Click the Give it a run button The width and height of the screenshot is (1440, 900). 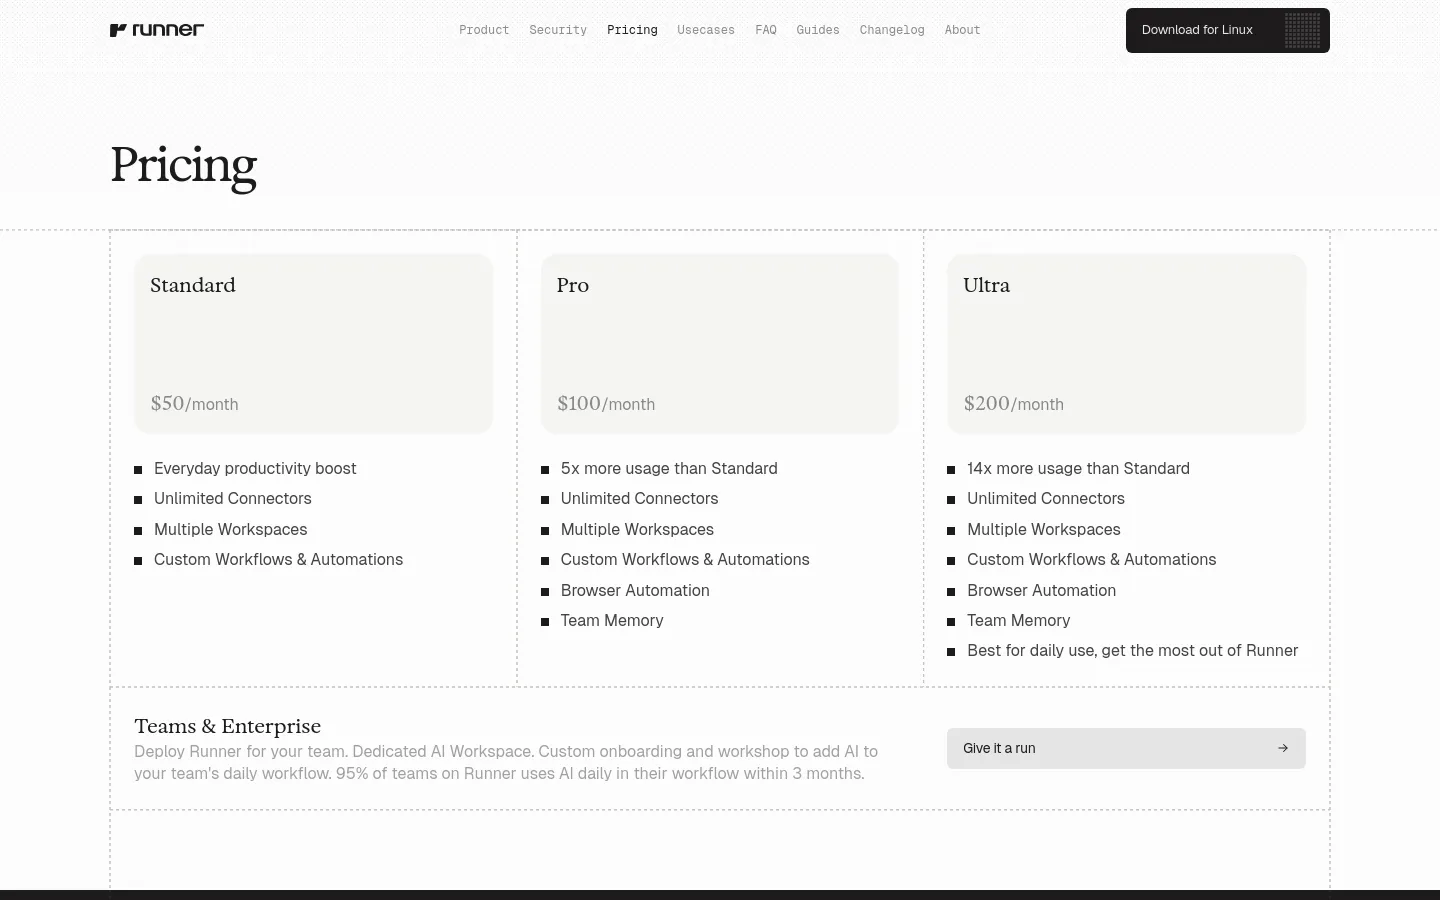click(x=1126, y=748)
